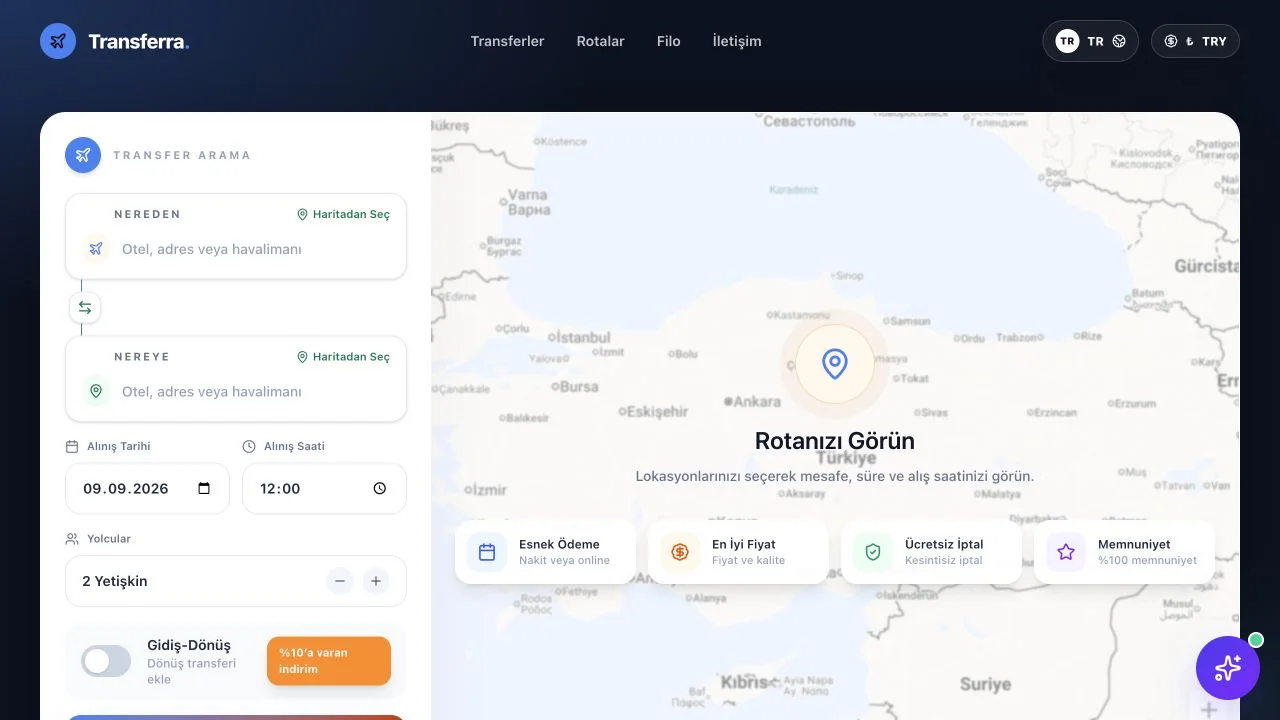
Task: Click the 2 Yetişkin passenger text
Action: (x=115, y=581)
